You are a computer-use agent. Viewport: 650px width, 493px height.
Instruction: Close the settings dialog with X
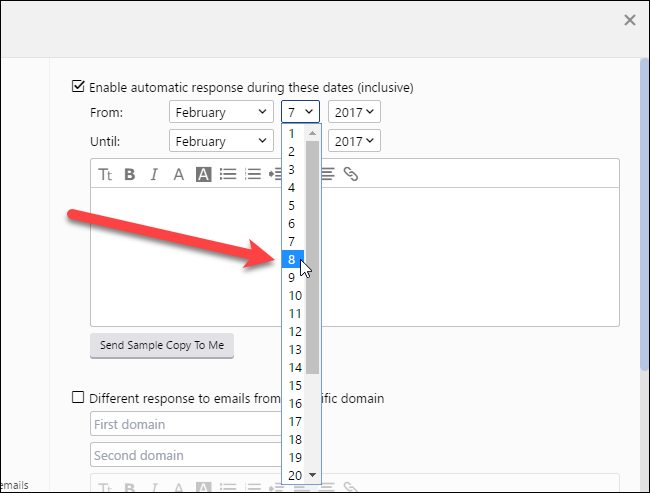click(630, 20)
